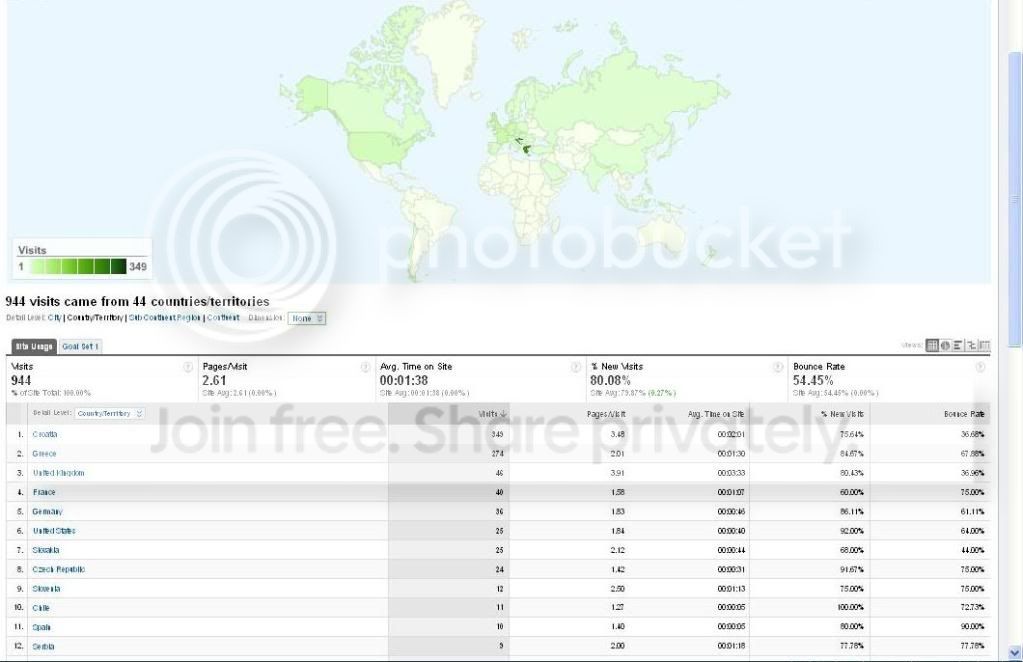Open the Greece country link
1023x662 pixels.
(x=44, y=453)
